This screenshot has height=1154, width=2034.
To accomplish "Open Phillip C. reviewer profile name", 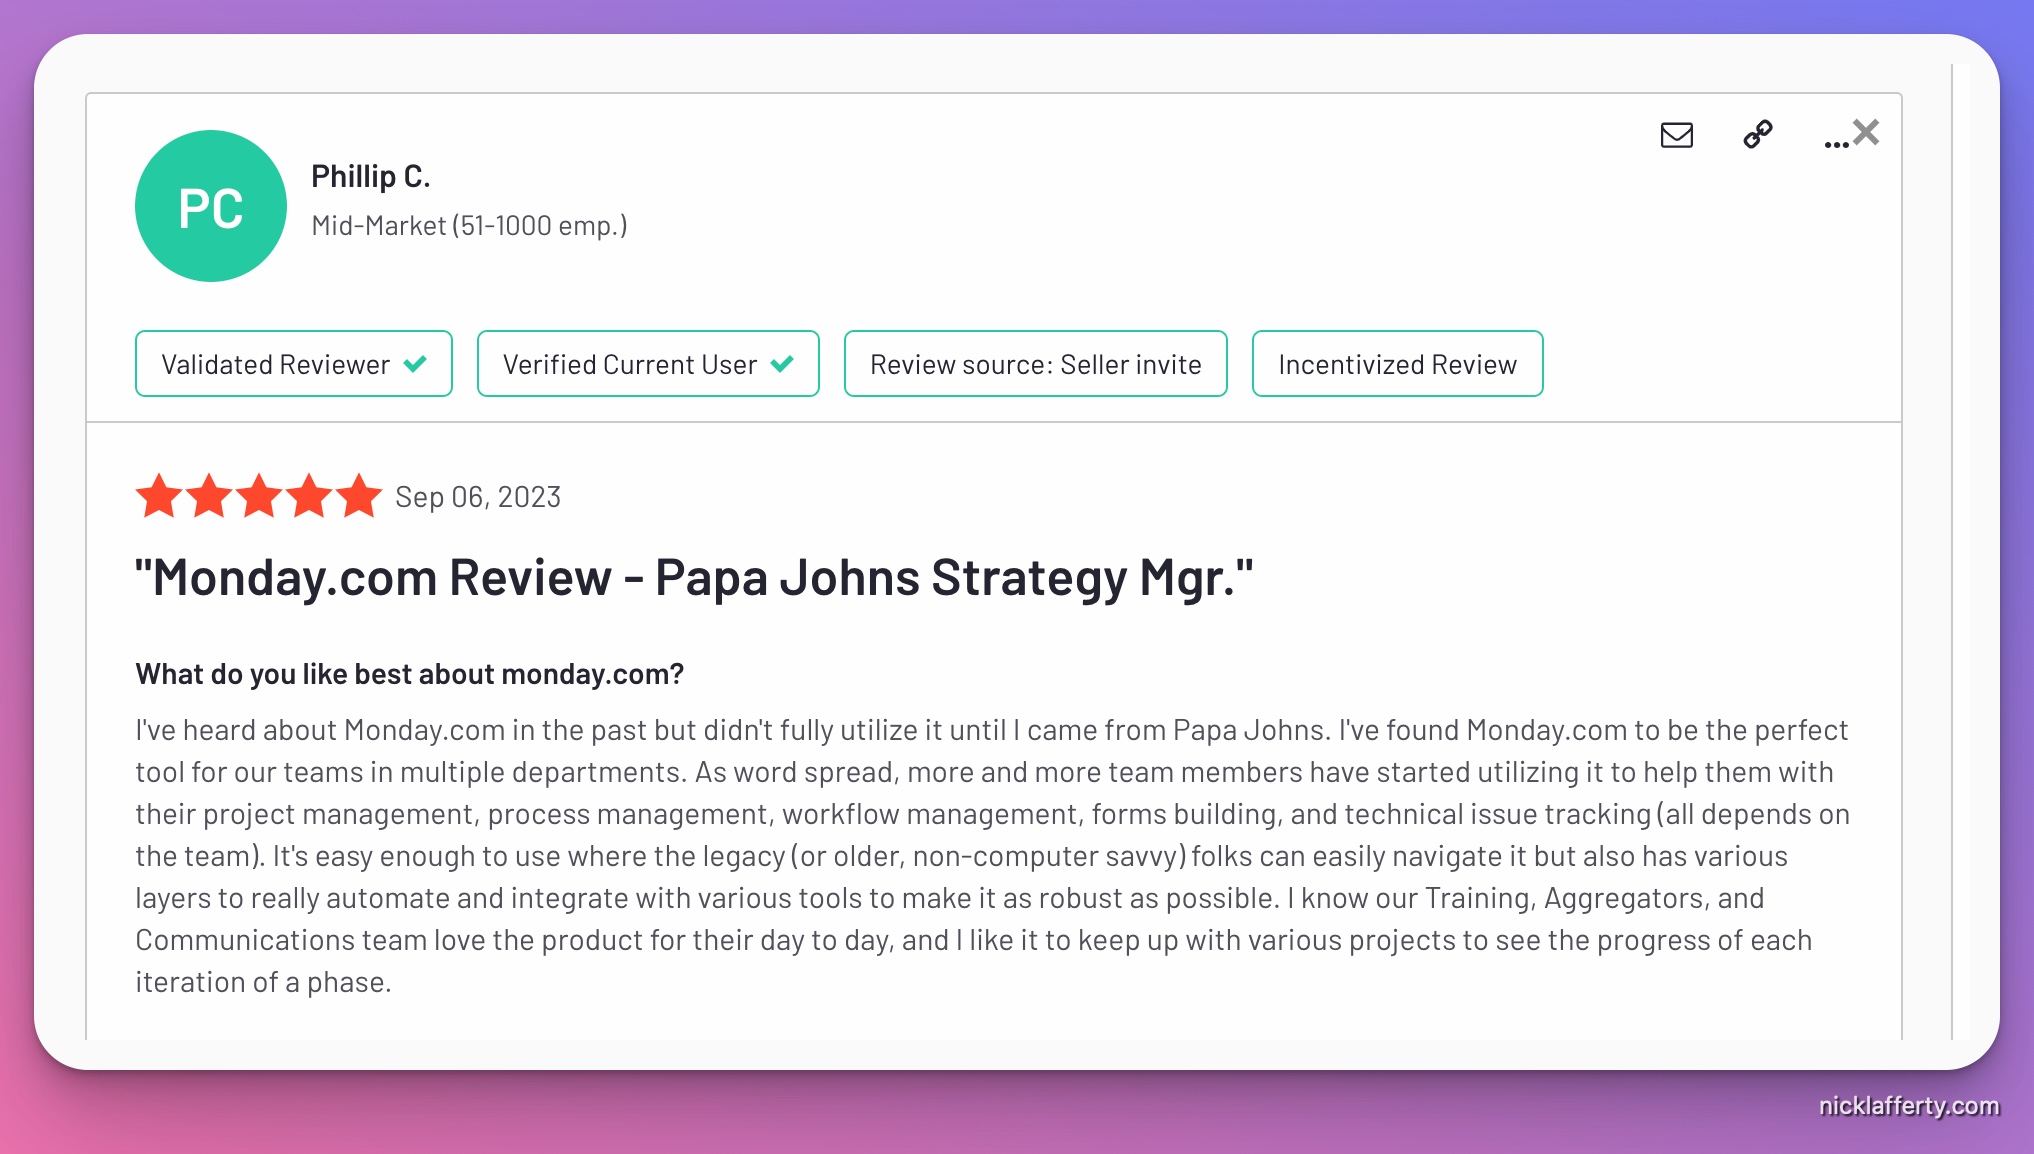I will click(371, 177).
